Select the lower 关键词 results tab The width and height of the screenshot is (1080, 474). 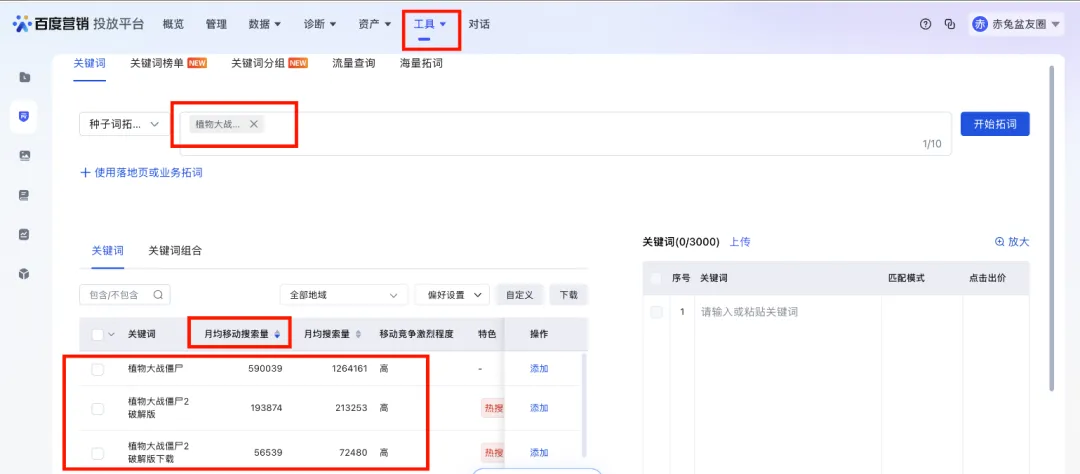coord(108,251)
